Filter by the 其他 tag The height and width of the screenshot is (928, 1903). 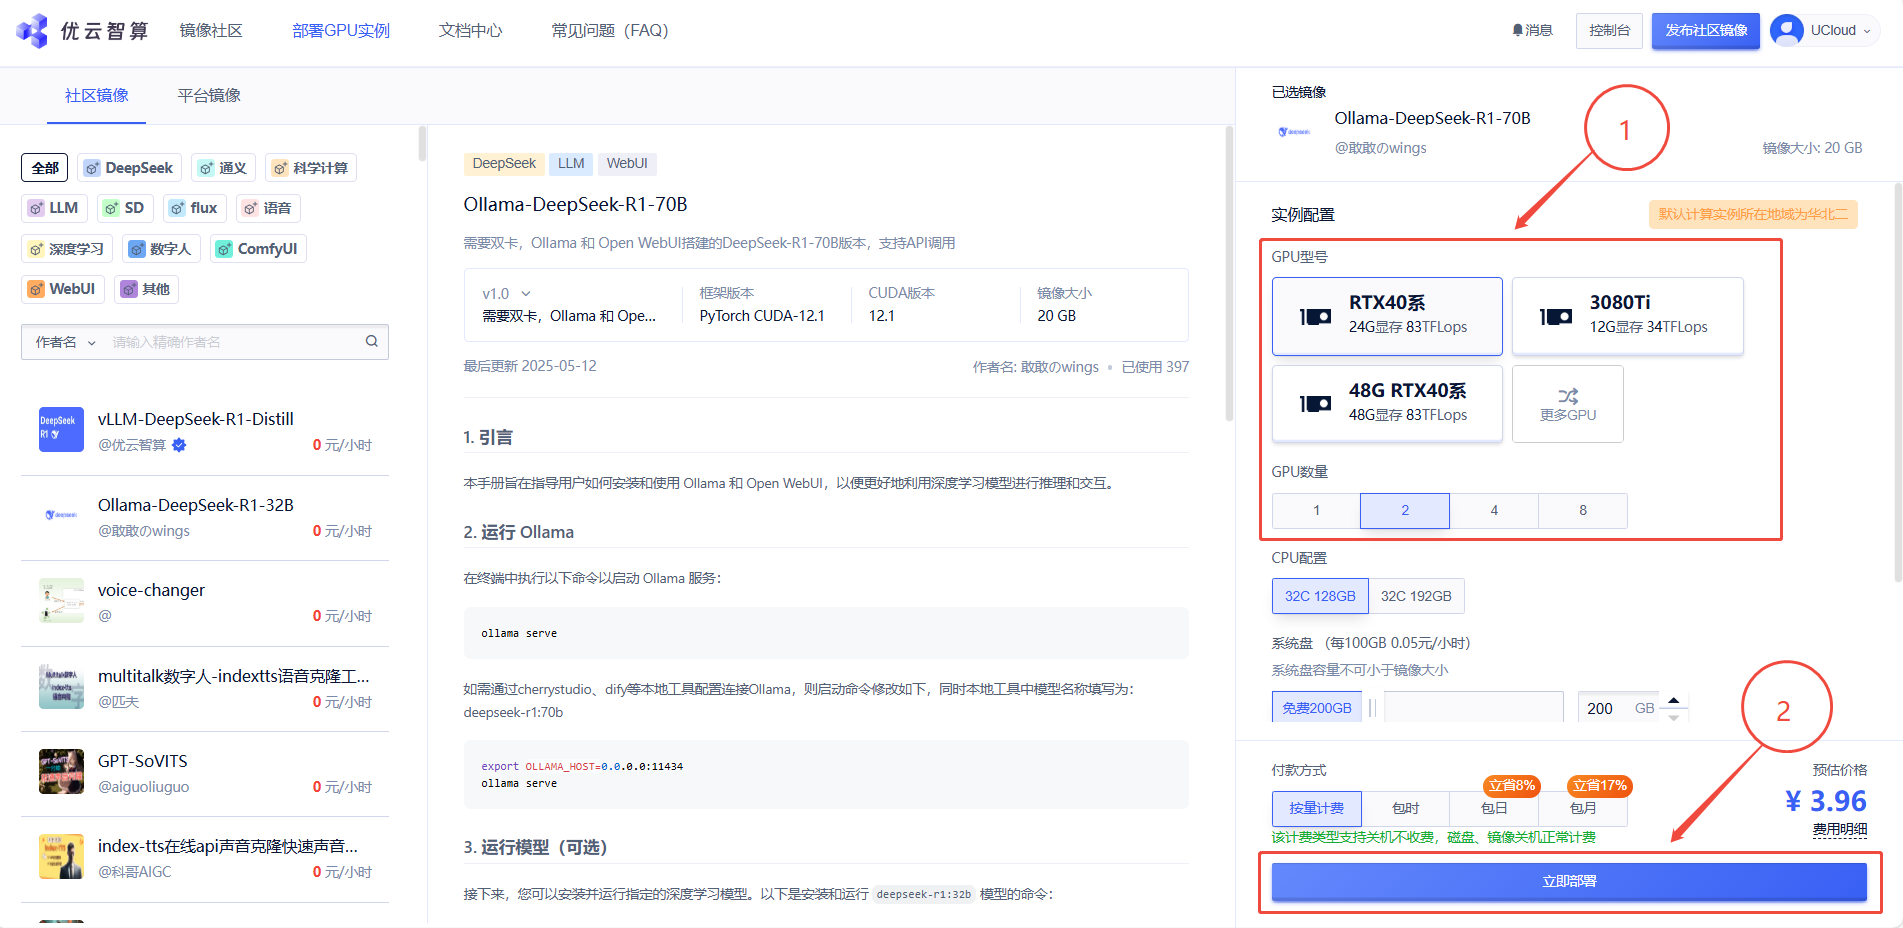(146, 289)
